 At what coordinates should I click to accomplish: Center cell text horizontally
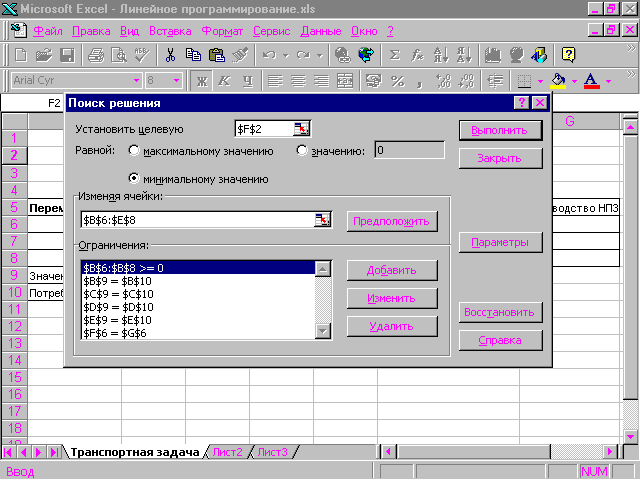[298, 81]
